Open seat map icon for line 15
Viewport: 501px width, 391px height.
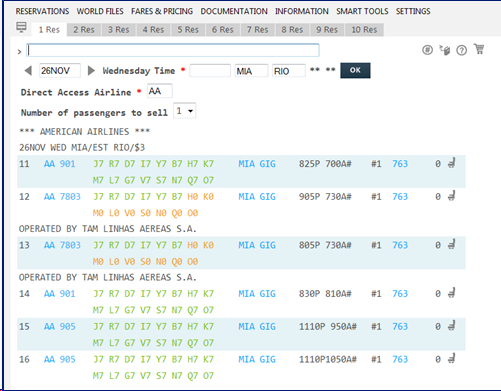451,326
